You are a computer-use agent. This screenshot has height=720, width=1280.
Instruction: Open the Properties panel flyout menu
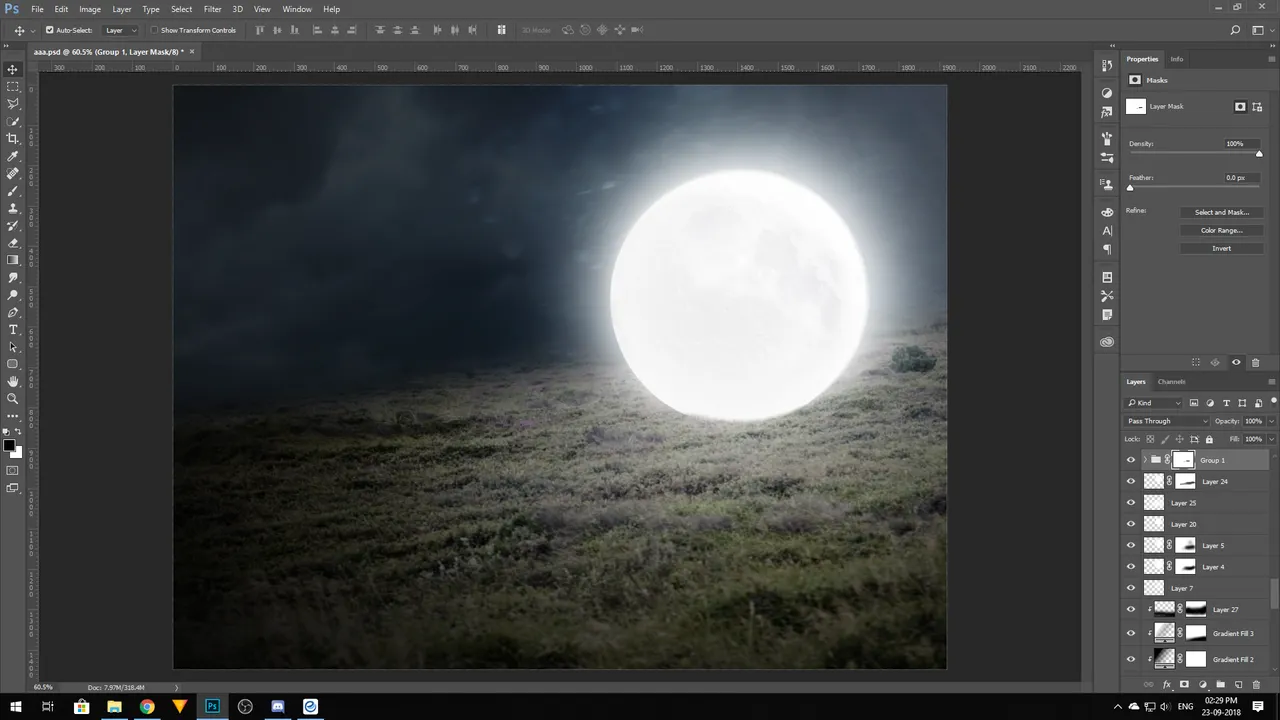coord(1272,59)
